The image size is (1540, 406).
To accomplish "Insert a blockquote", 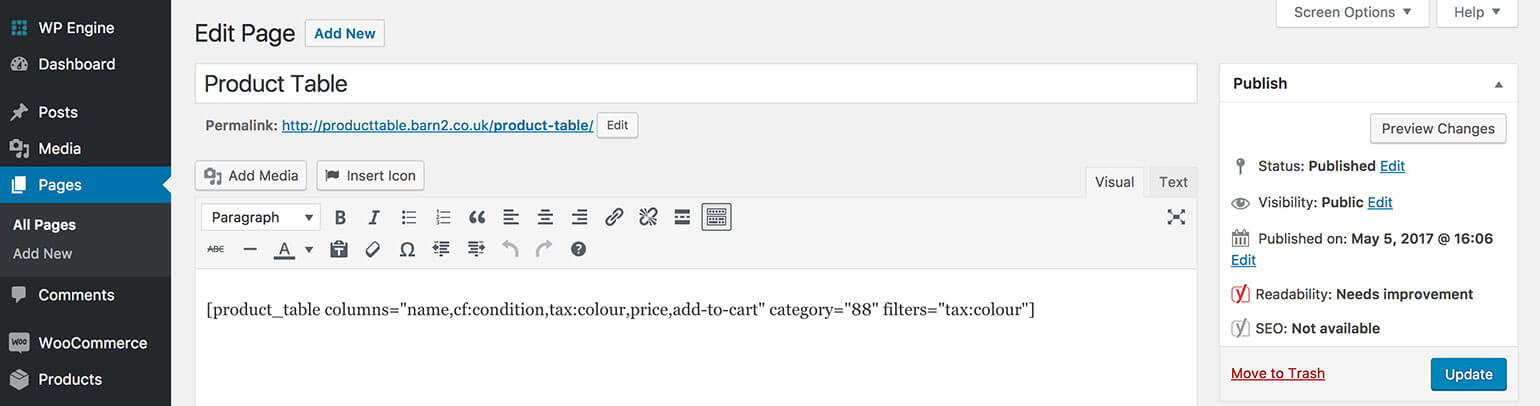I will tap(477, 217).
